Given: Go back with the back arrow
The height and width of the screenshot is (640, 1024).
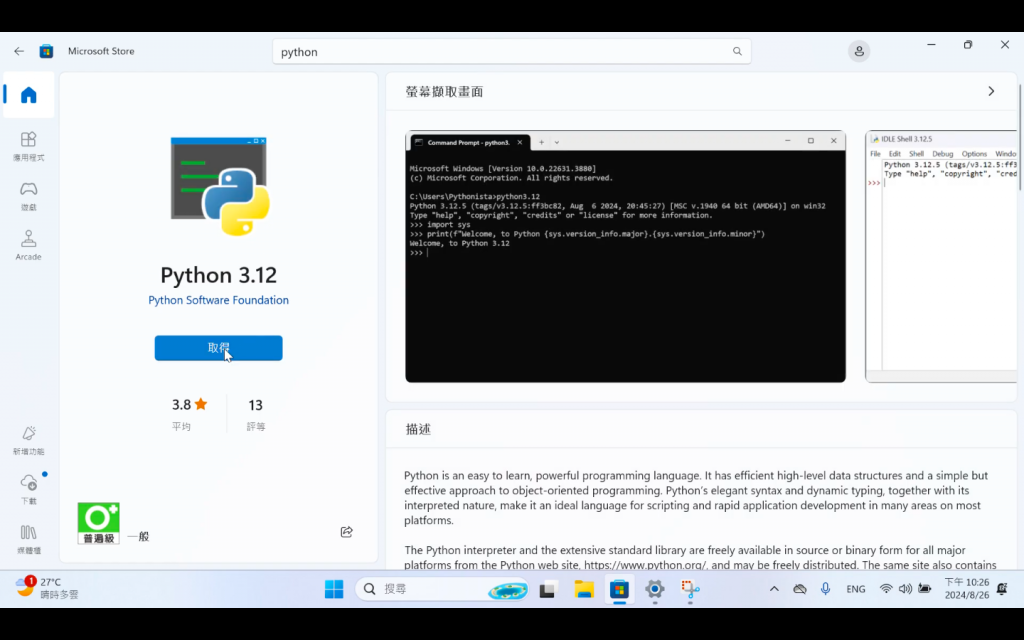Looking at the screenshot, I should [19, 51].
